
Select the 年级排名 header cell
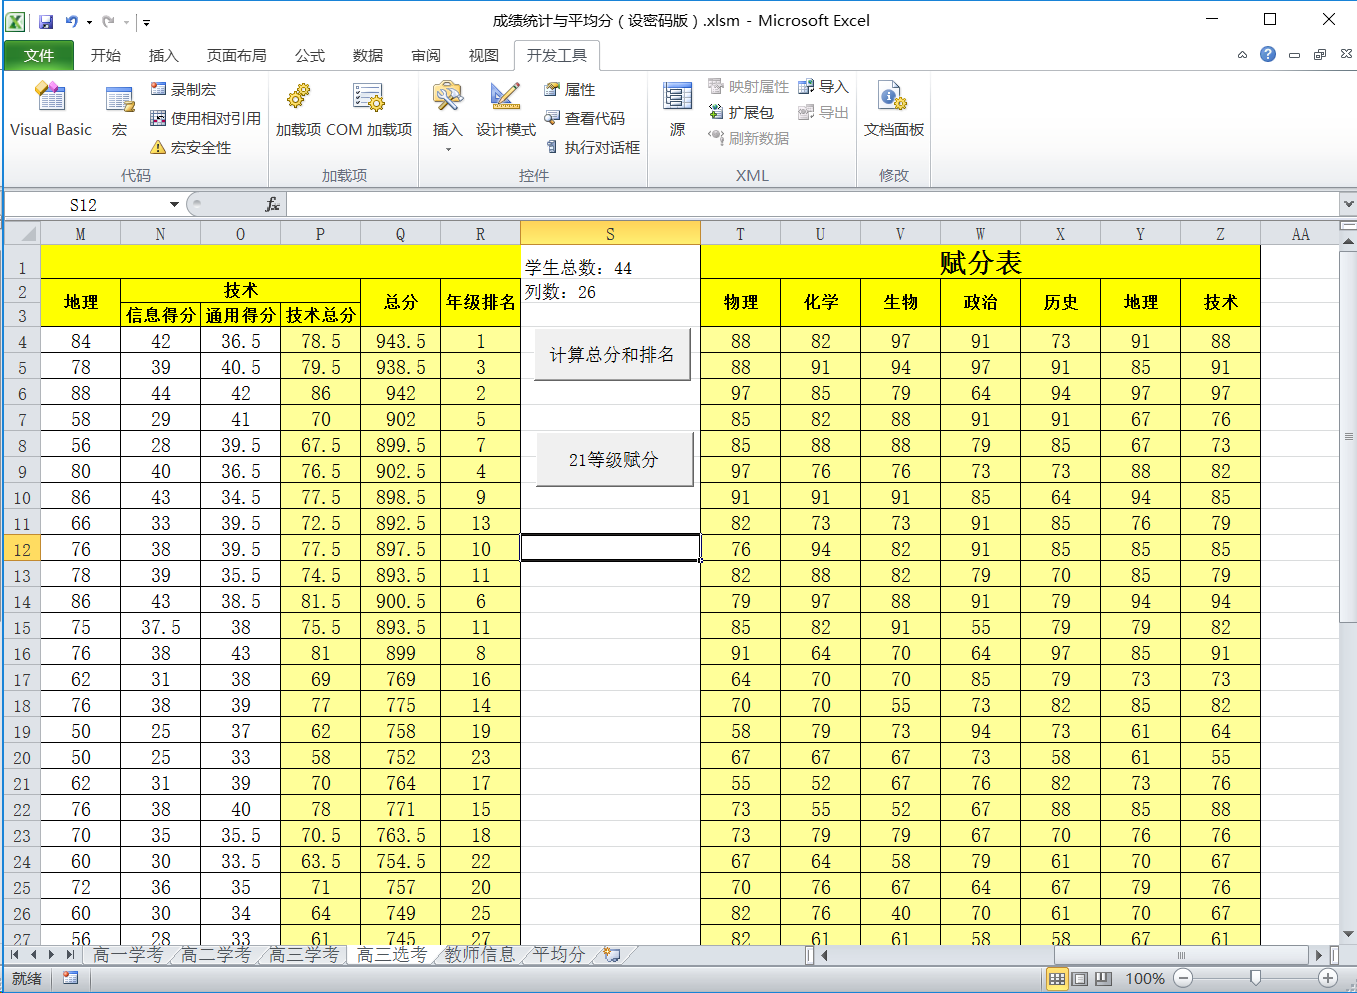click(480, 302)
